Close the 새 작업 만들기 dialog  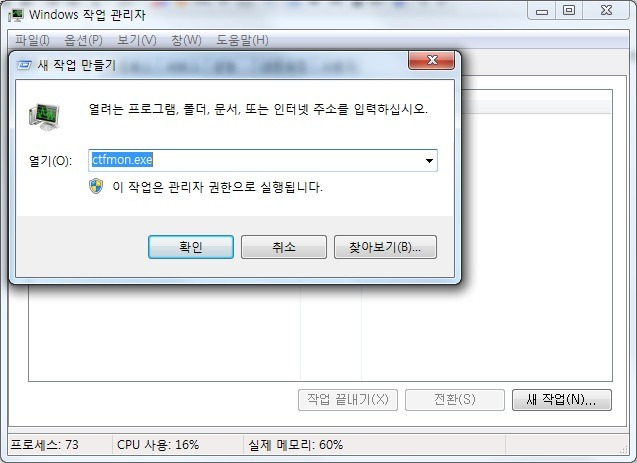coord(431,60)
